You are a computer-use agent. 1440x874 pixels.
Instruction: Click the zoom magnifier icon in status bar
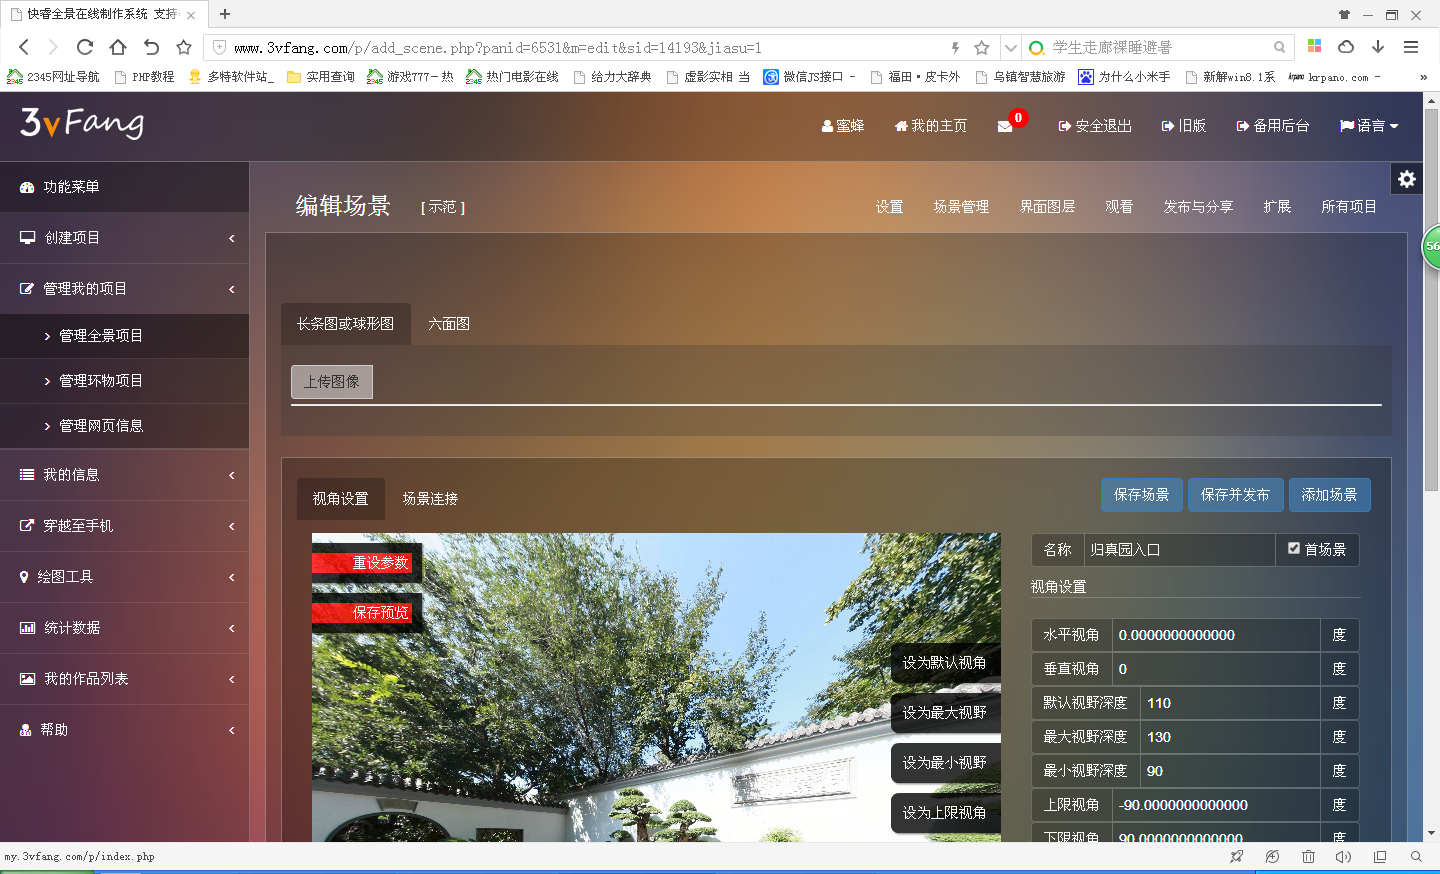1416,857
